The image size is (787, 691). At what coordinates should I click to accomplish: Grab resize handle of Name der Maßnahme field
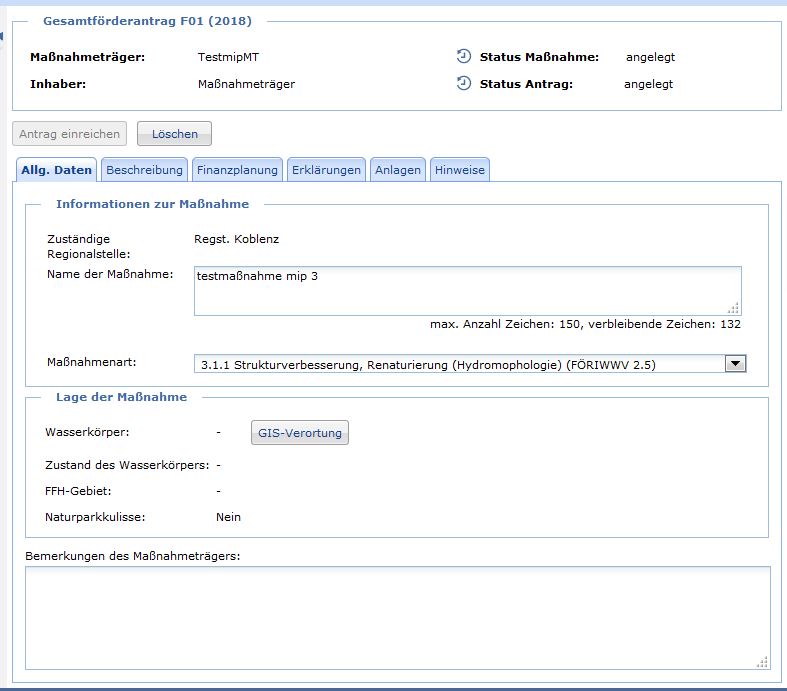coord(734,308)
